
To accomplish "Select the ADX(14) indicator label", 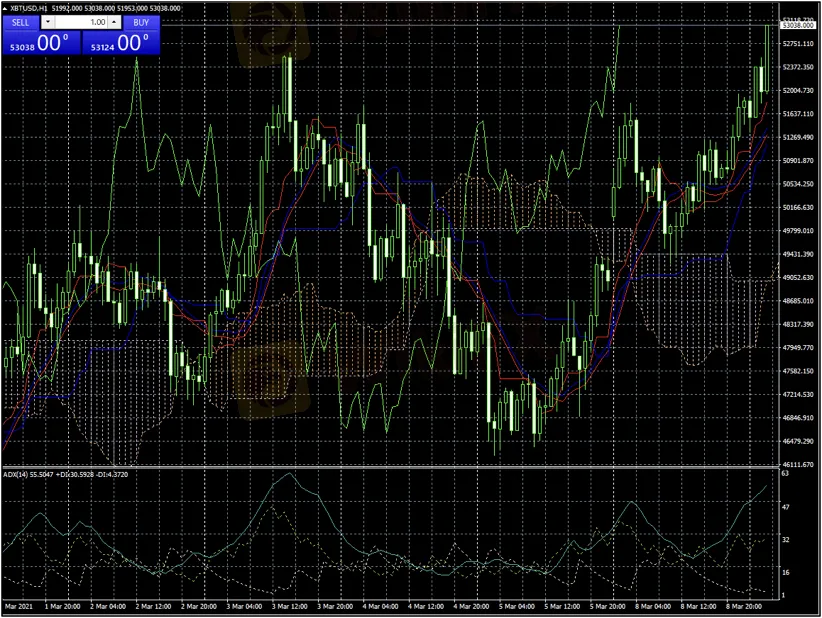I will click(x=18, y=473).
